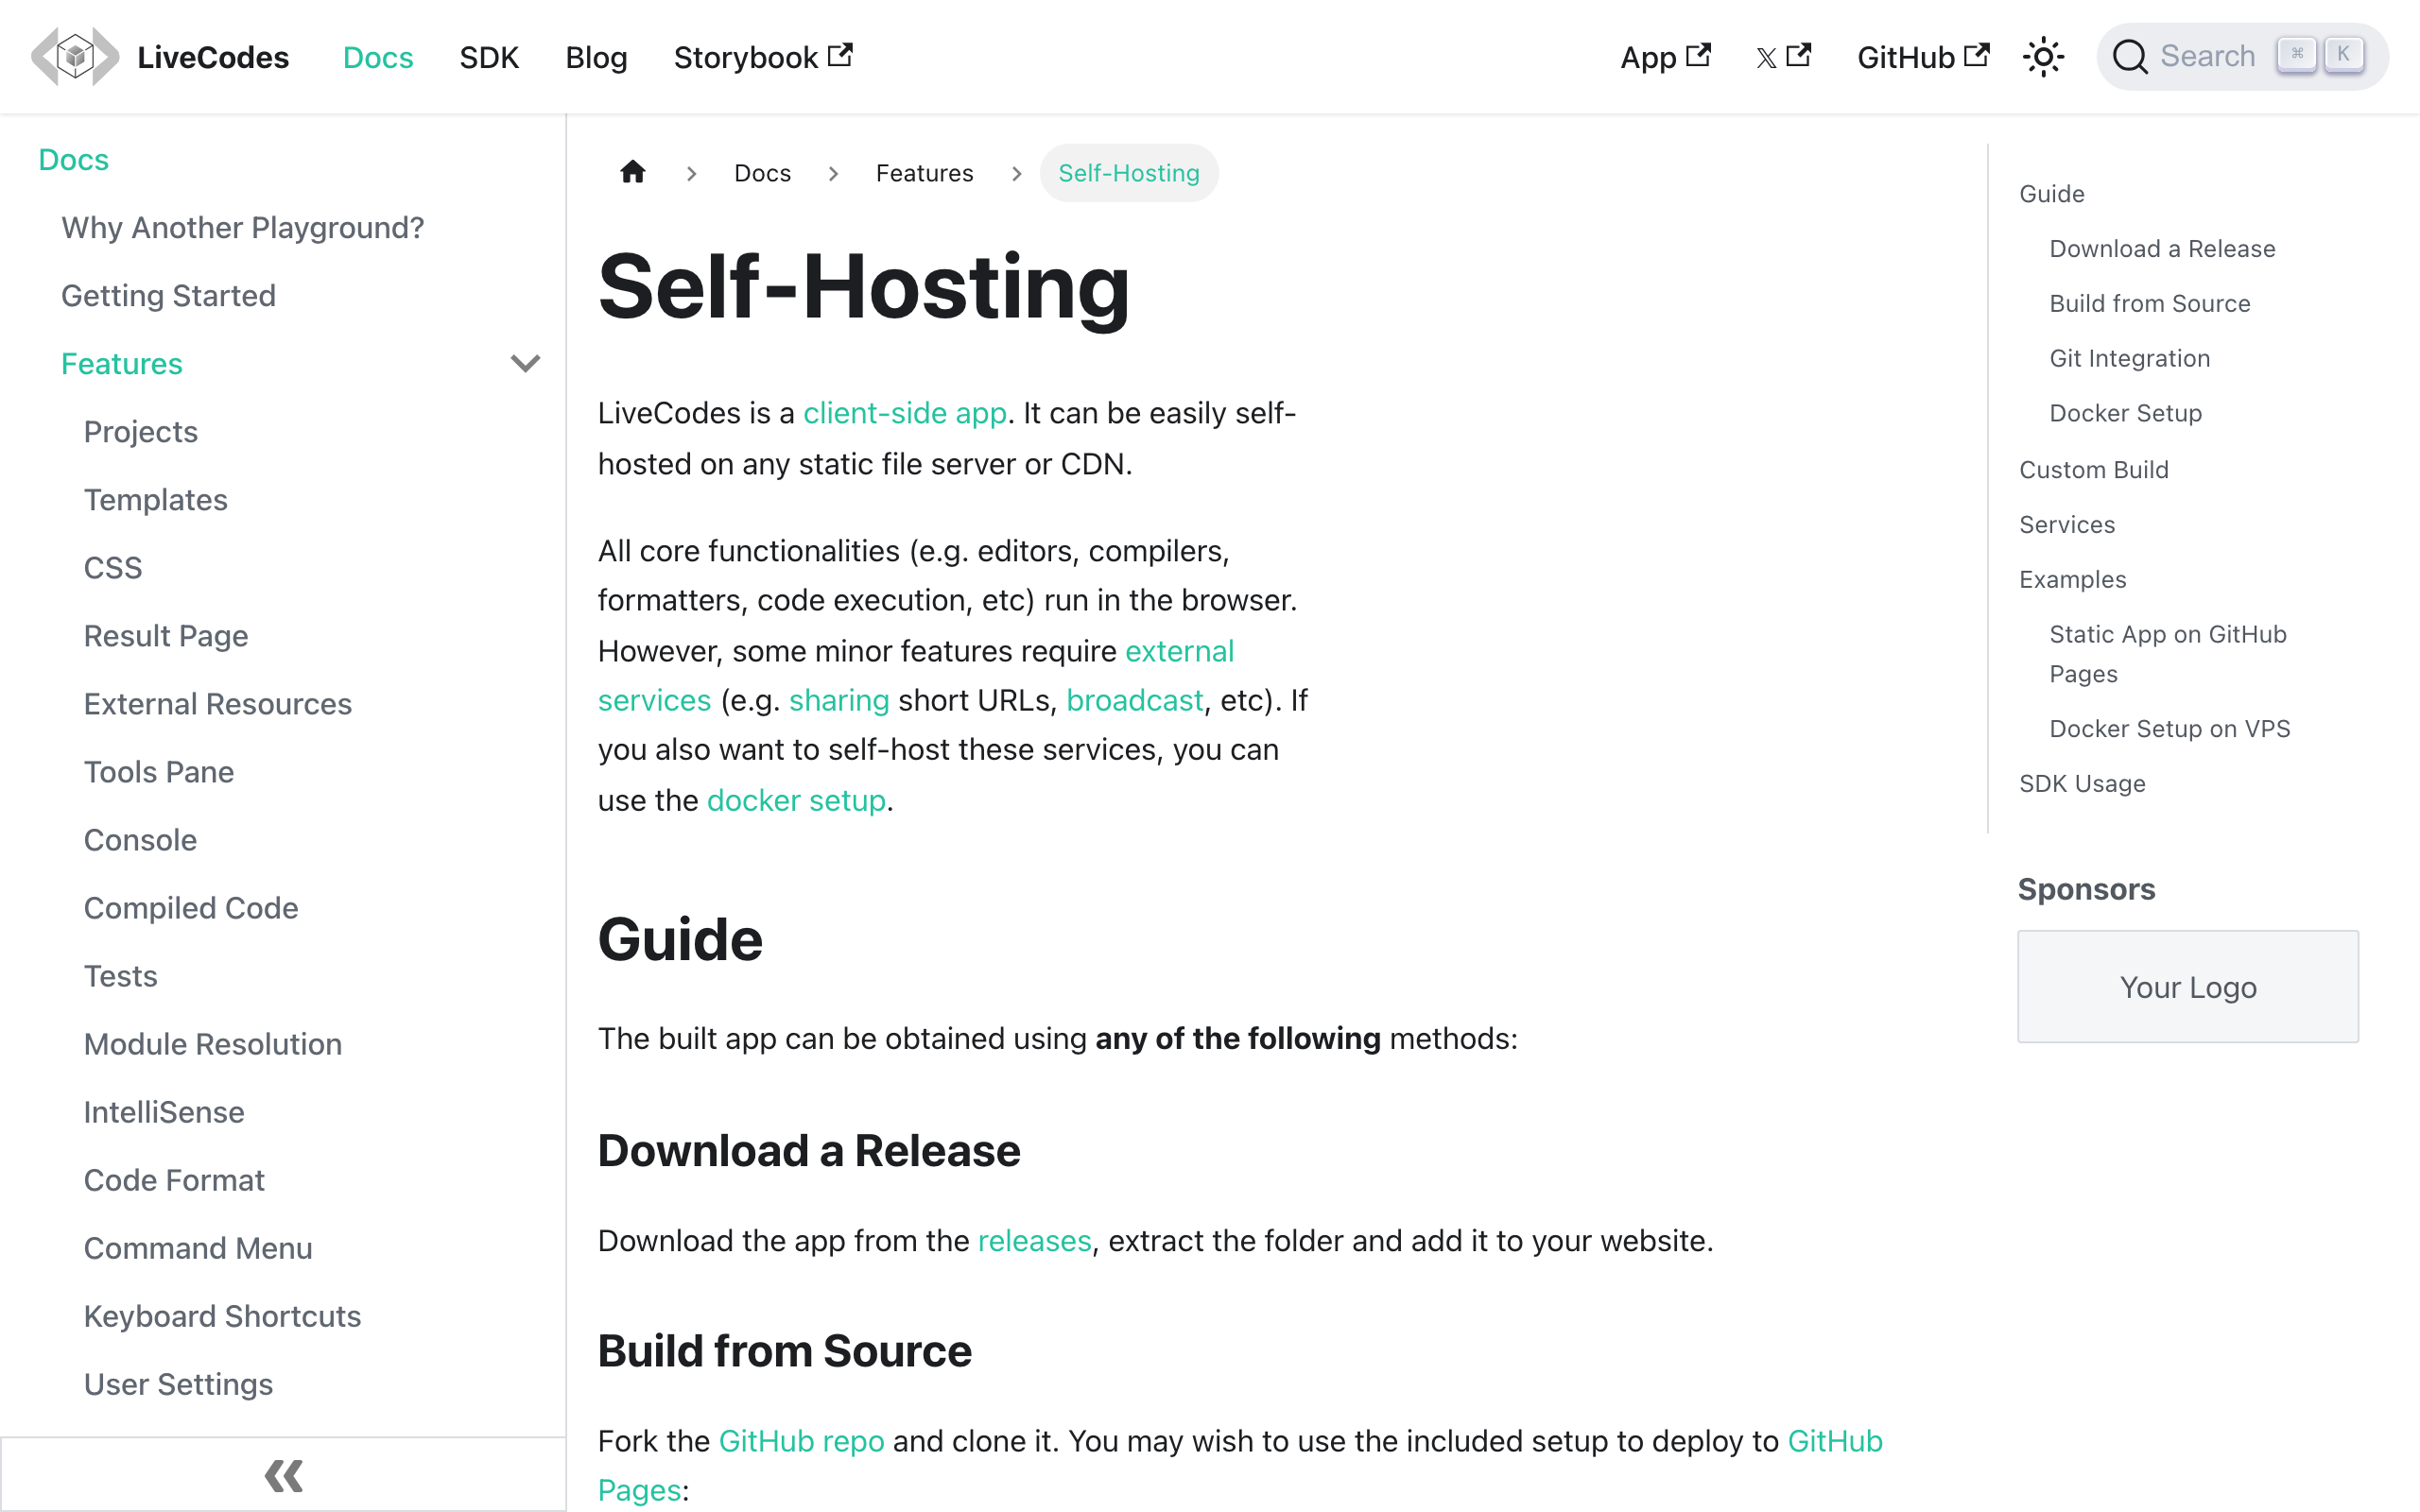Open the 'releases' link
This screenshot has height=1512, width=2420.
point(1034,1241)
